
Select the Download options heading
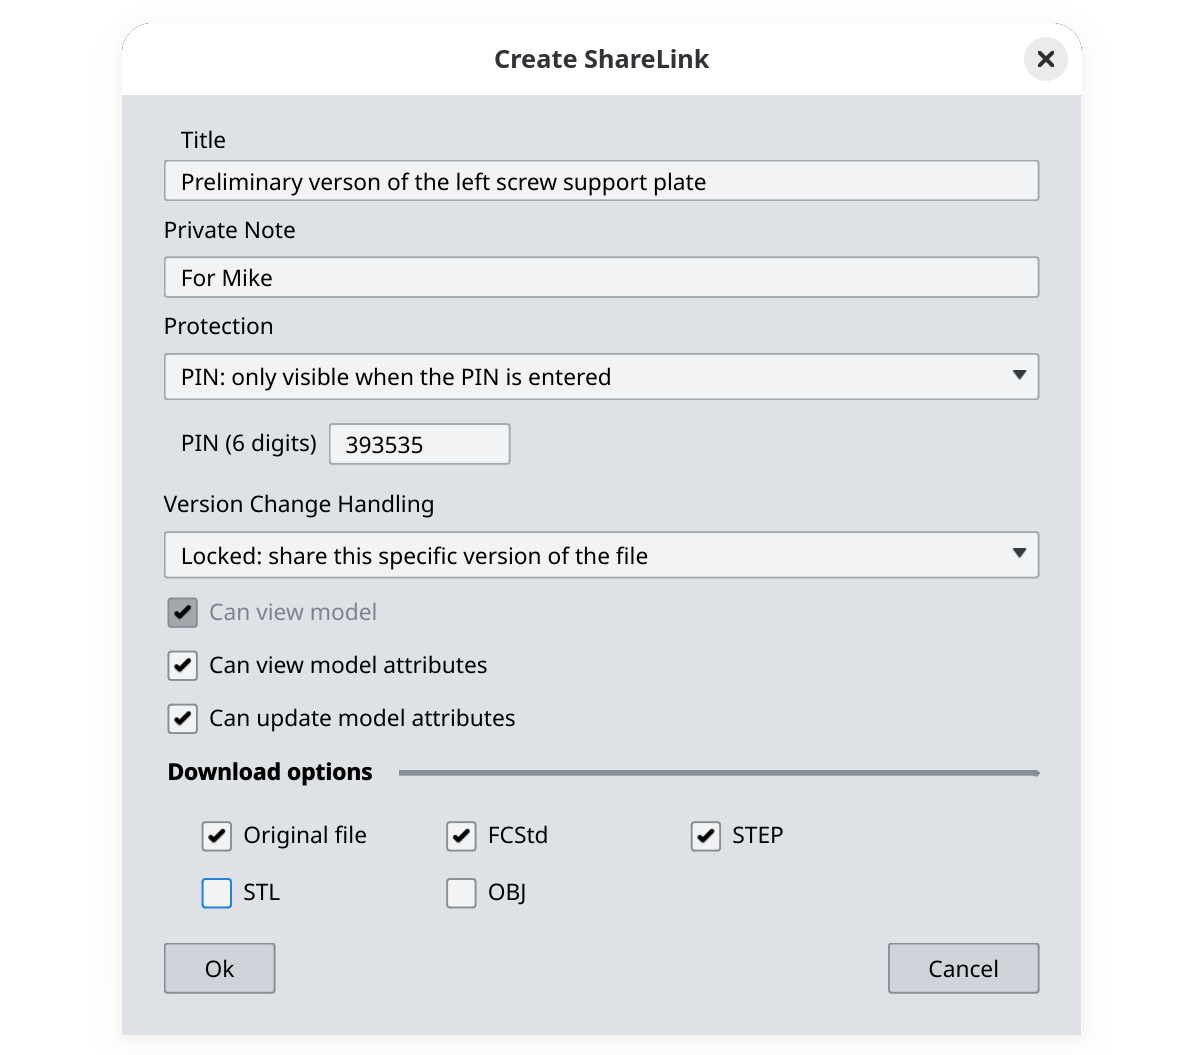(x=270, y=772)
